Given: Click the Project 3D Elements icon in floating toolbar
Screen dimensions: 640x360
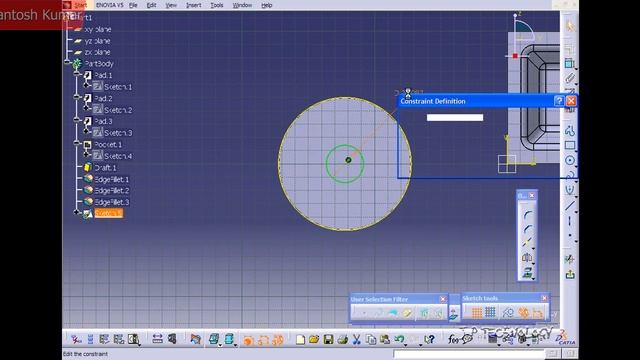Looking at the screenshot, I should tap(527, 273).
